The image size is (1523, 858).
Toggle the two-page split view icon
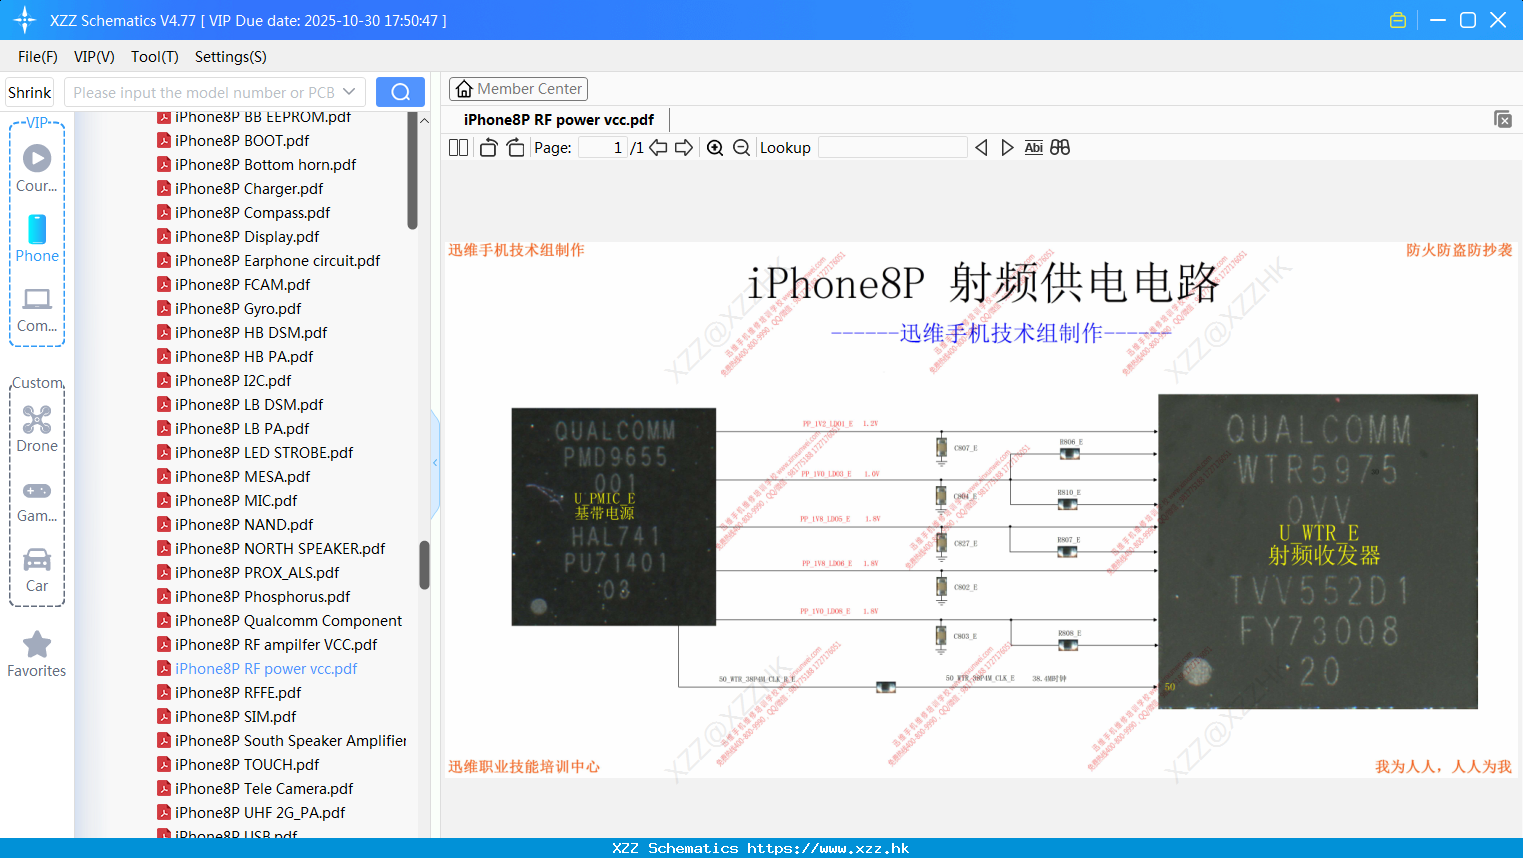[x=458, y=148]
